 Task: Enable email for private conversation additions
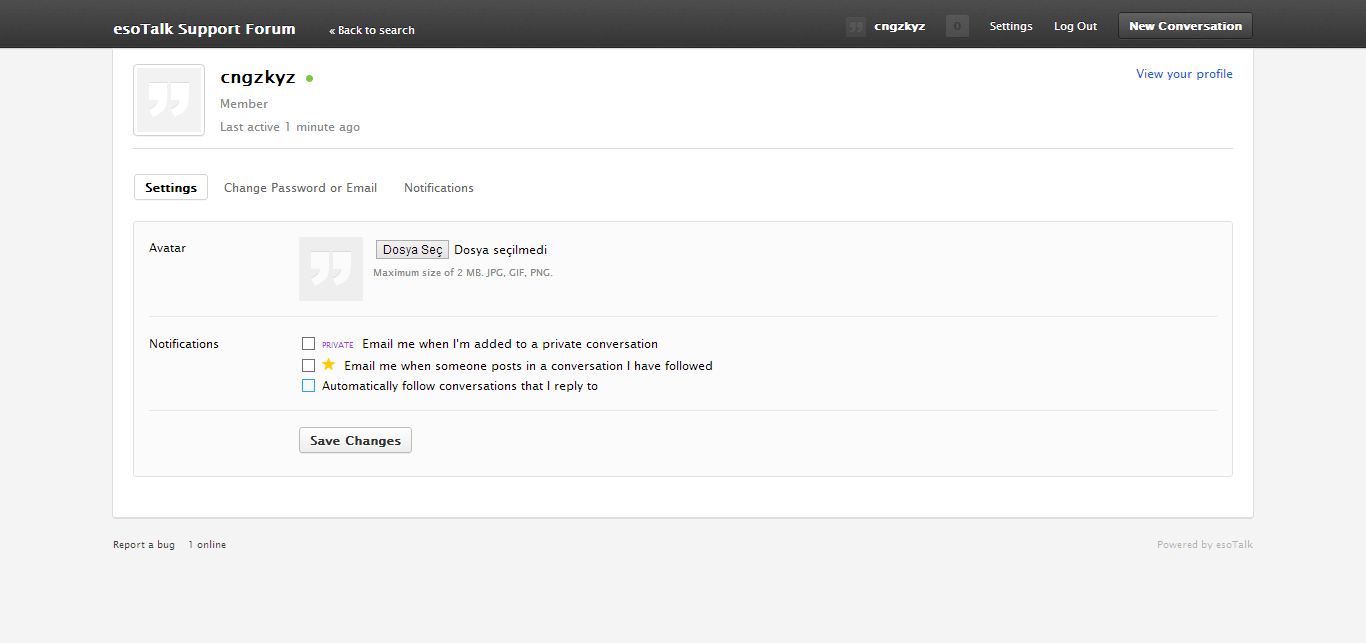(x=309, y=344)
